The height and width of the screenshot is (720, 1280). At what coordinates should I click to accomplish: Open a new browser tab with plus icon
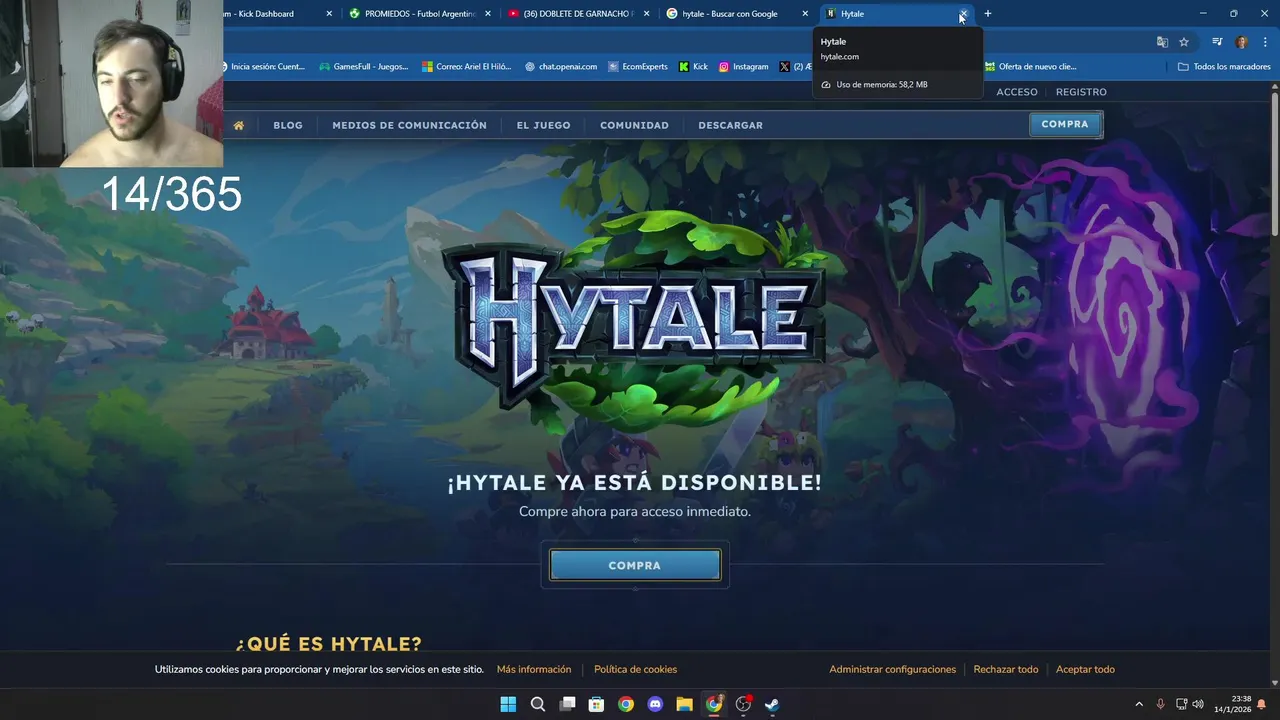(x=988, y=14)
